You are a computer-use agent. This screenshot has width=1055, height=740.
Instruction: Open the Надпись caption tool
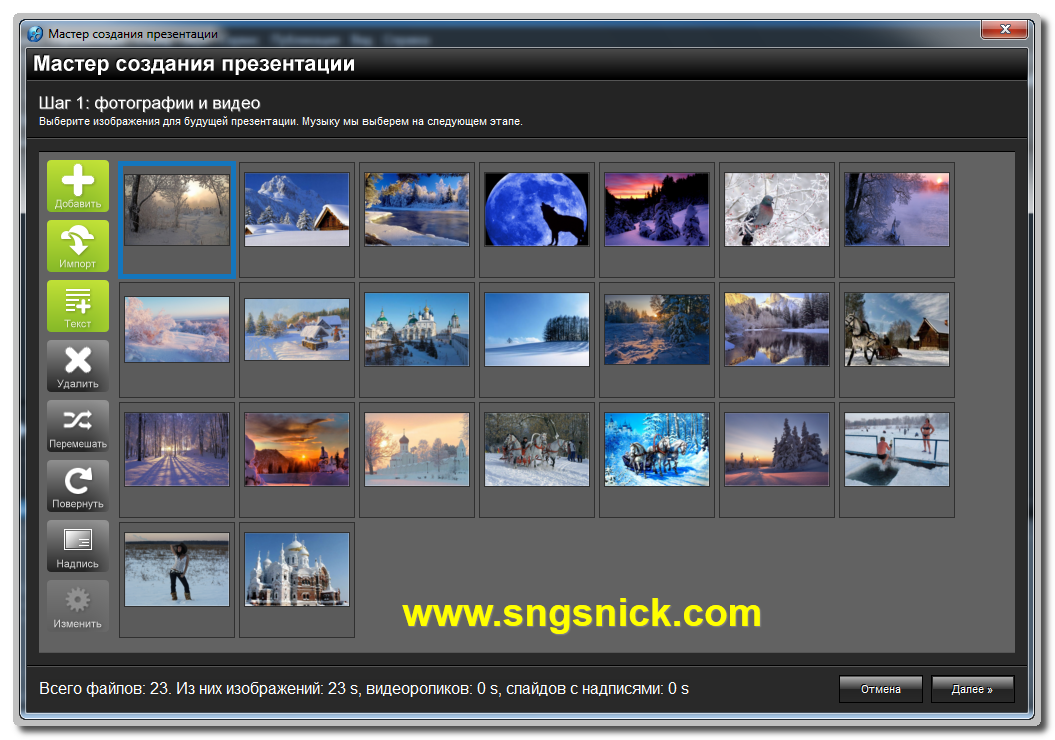tap(77, 546)
